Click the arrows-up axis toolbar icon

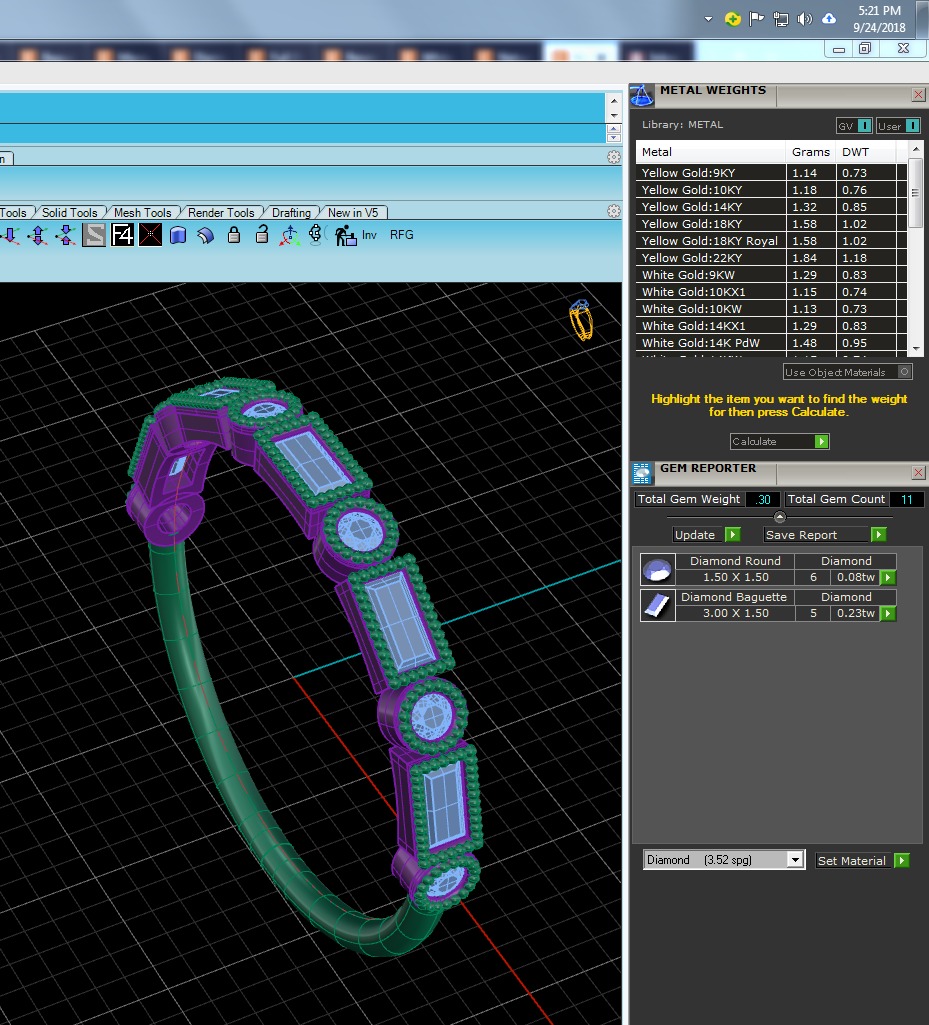pyautogui.click(x=66, y=235)
